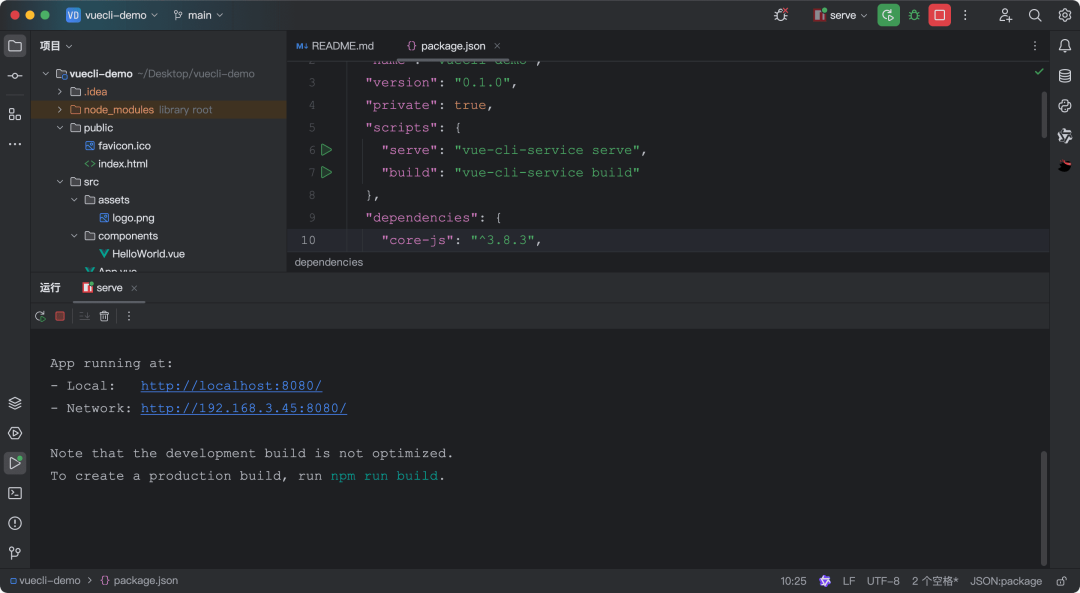Close the serve run tab
The height and width of the screenshot is (593, 1080).
click(x=134, y=288)
